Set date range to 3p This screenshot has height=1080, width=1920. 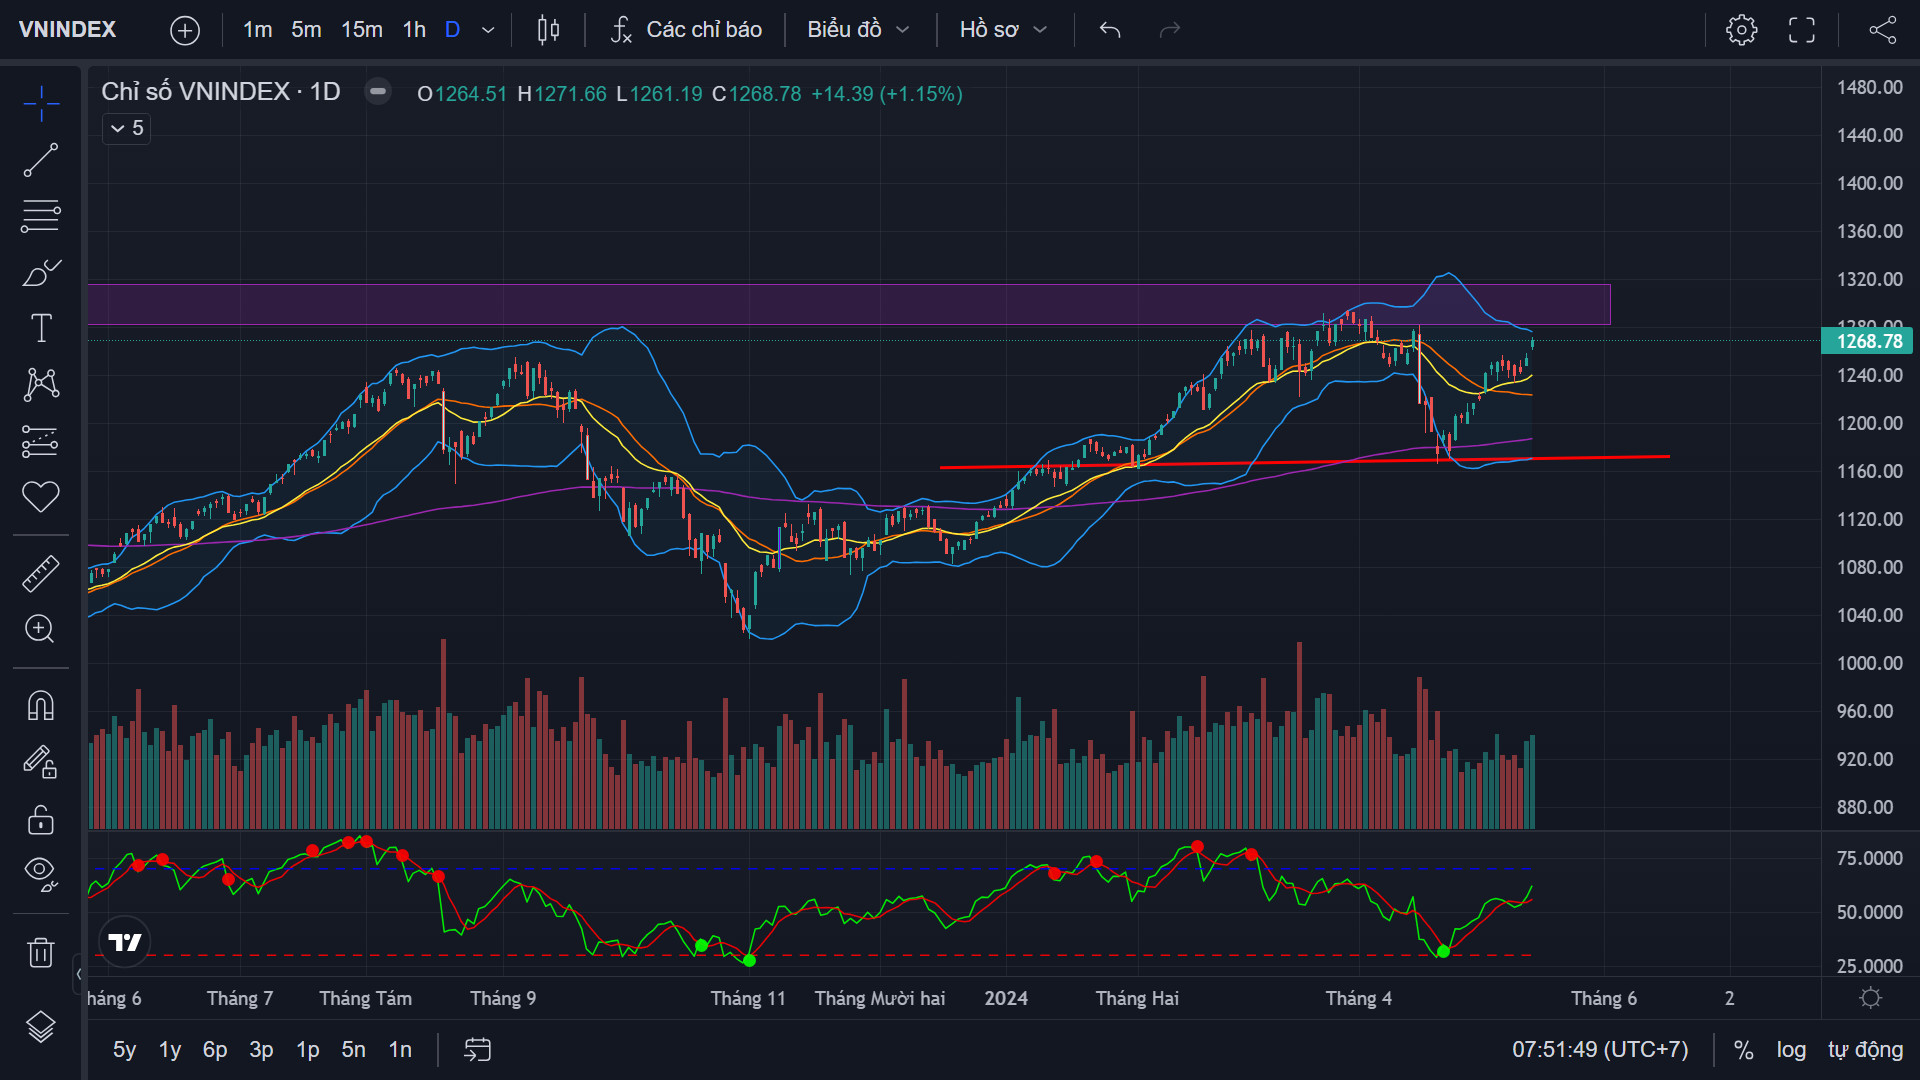coord(261,1050)
